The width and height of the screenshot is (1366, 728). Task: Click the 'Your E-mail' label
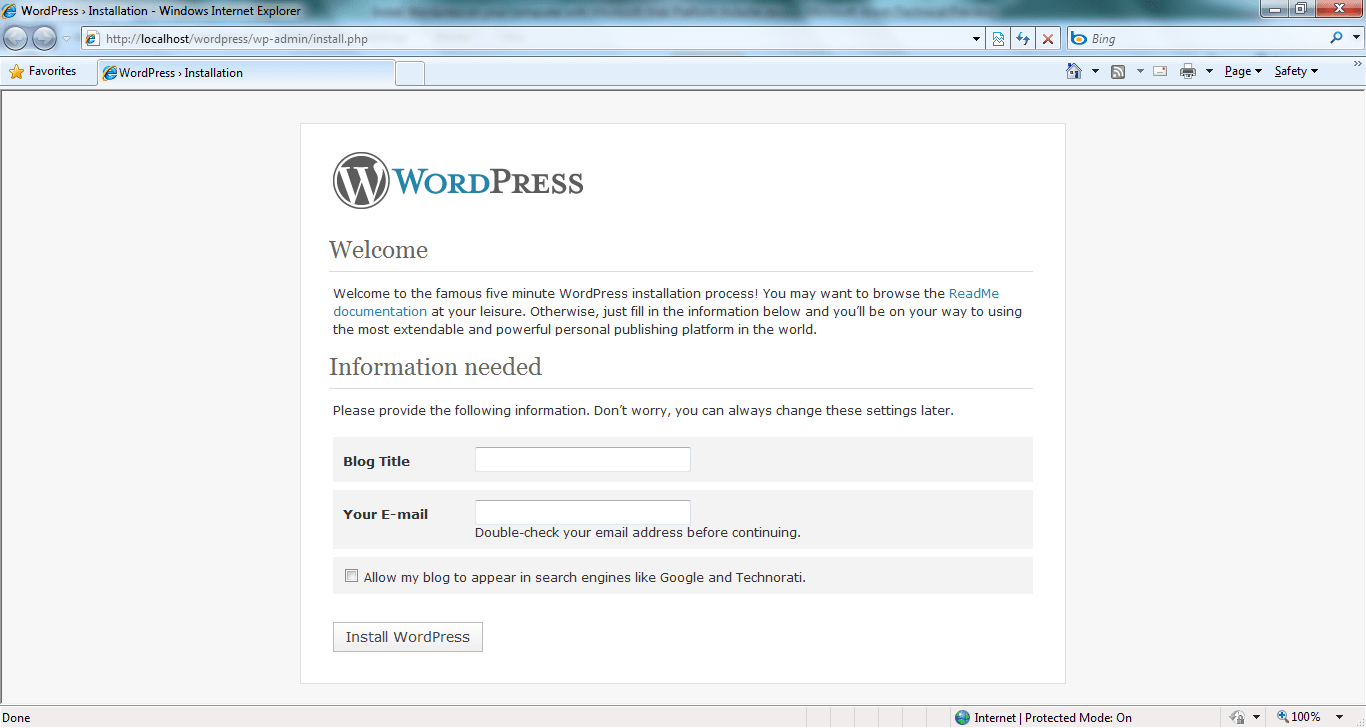coord(385,514)
